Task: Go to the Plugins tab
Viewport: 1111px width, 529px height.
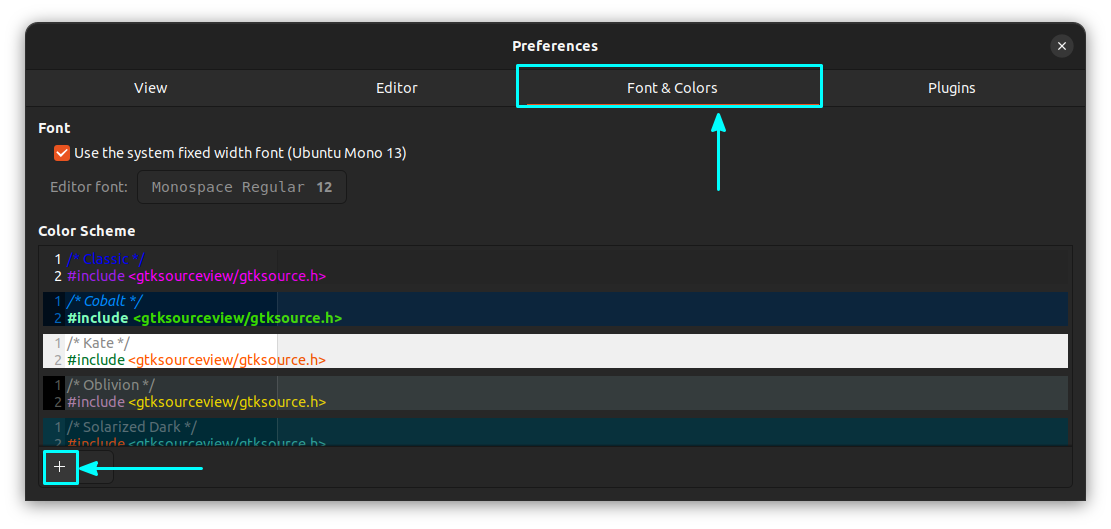Action: pos(952,88)
